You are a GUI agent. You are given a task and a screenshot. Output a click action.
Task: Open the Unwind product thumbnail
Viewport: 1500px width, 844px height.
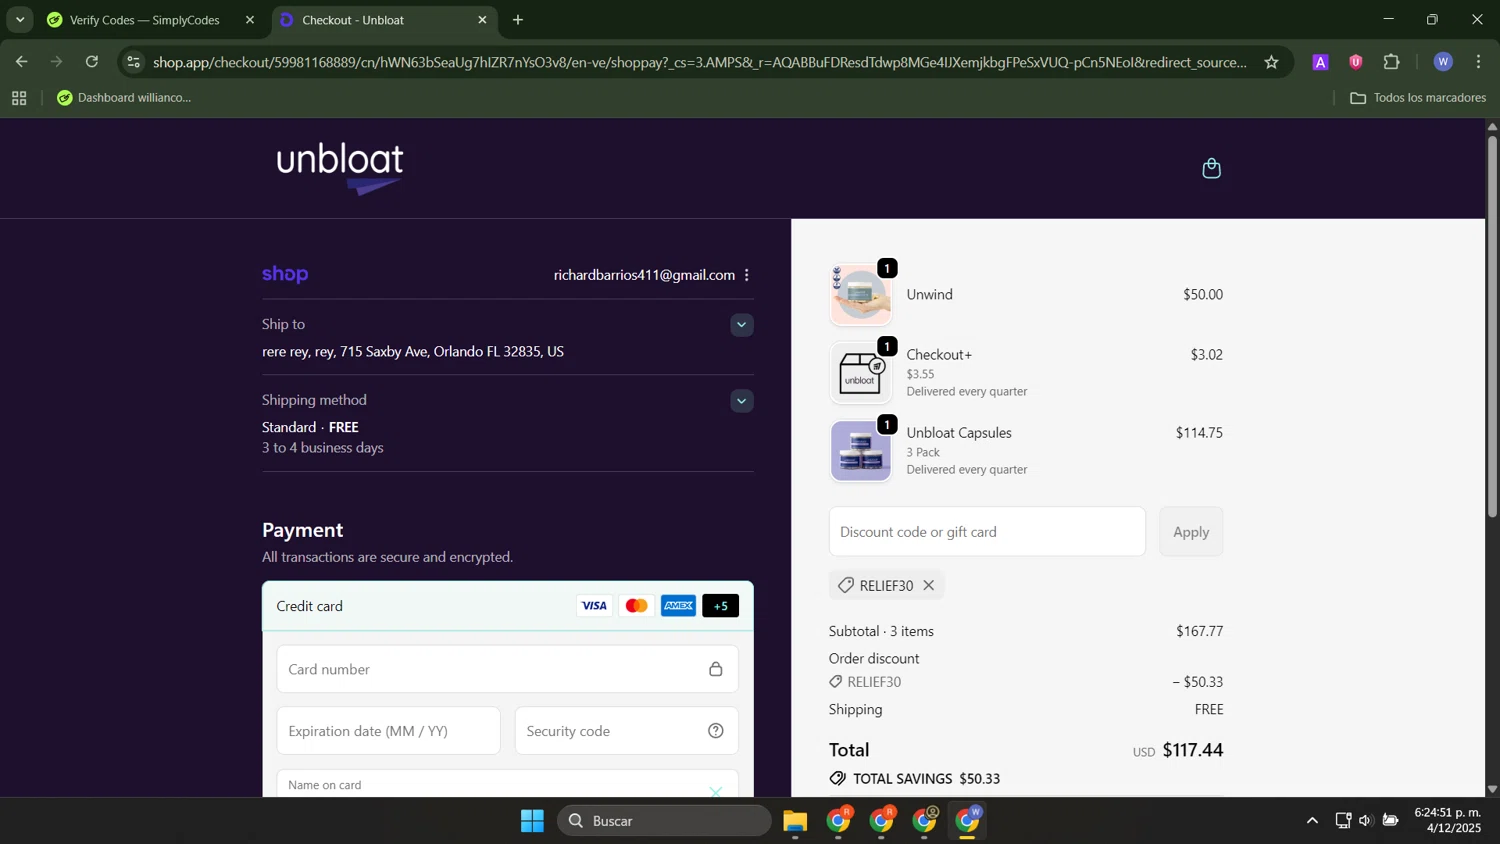[x=861, y=295]
